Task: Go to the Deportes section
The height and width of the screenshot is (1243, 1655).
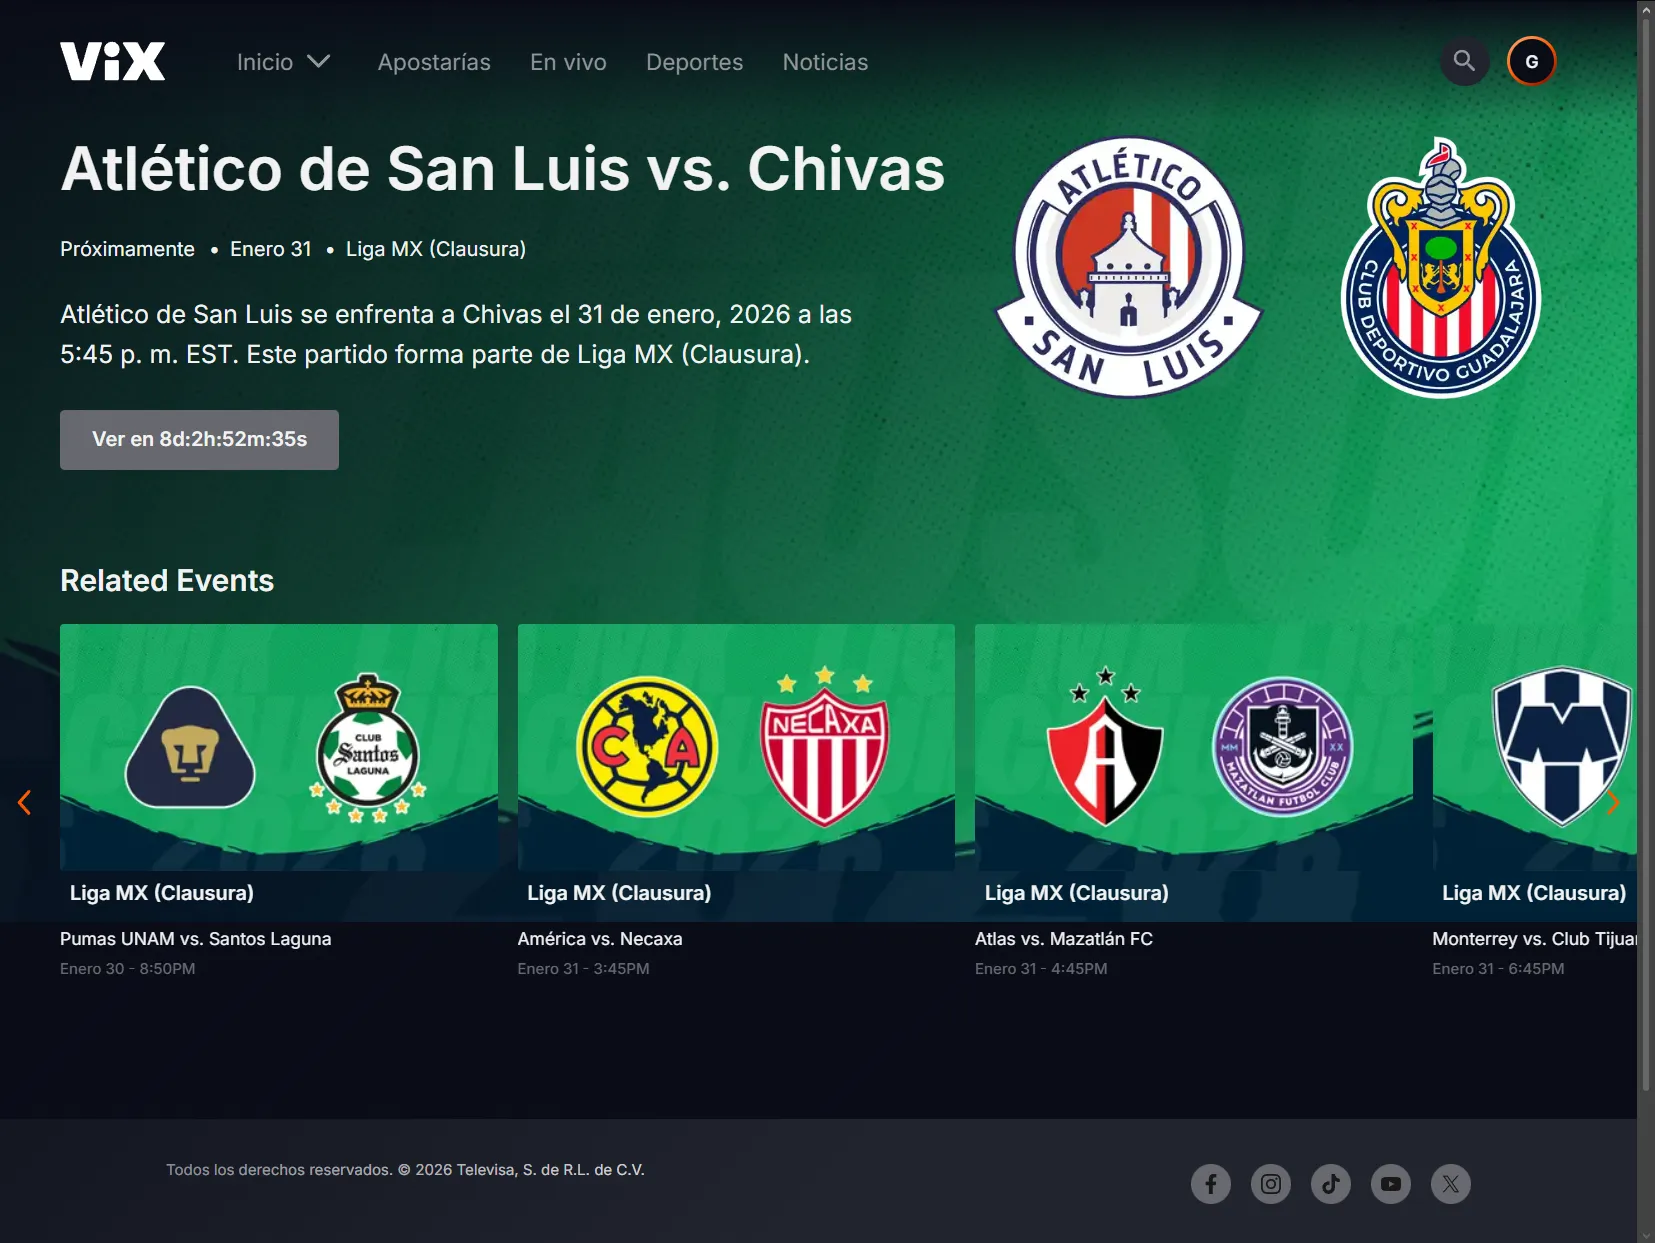Action: [x=694, y=62]
